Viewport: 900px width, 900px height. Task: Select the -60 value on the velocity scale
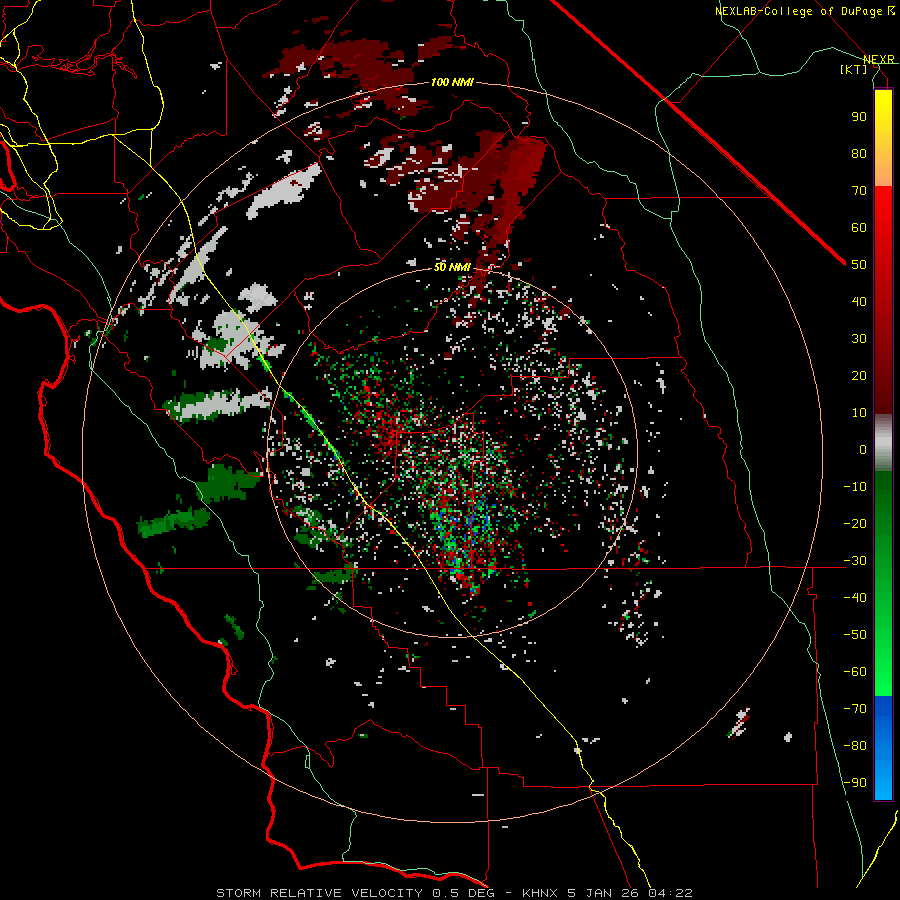click(855, 672)
